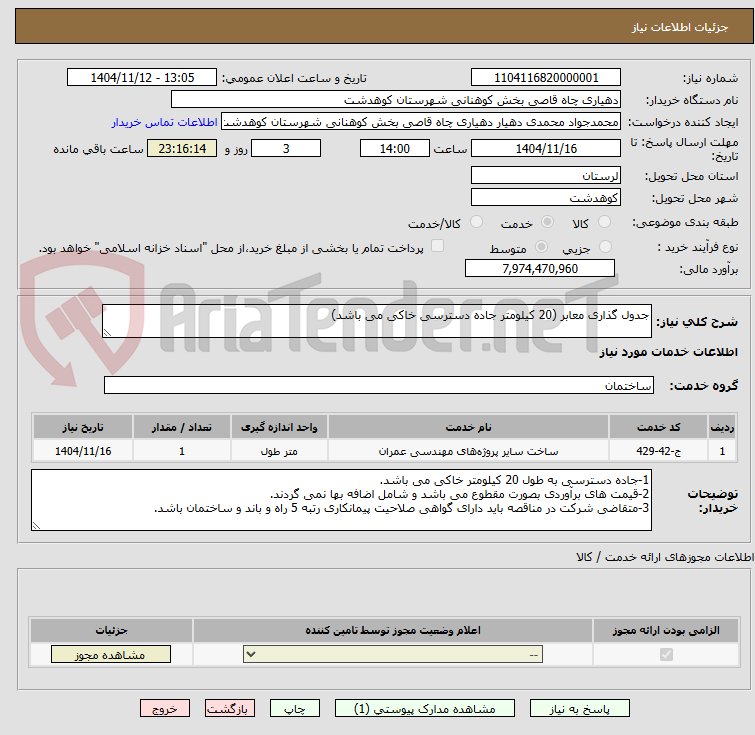Toggle the اسناد خزانه اسلامی payment checkbox
The width and height of the screenshot is (755, 735).
tap(437, 246)
